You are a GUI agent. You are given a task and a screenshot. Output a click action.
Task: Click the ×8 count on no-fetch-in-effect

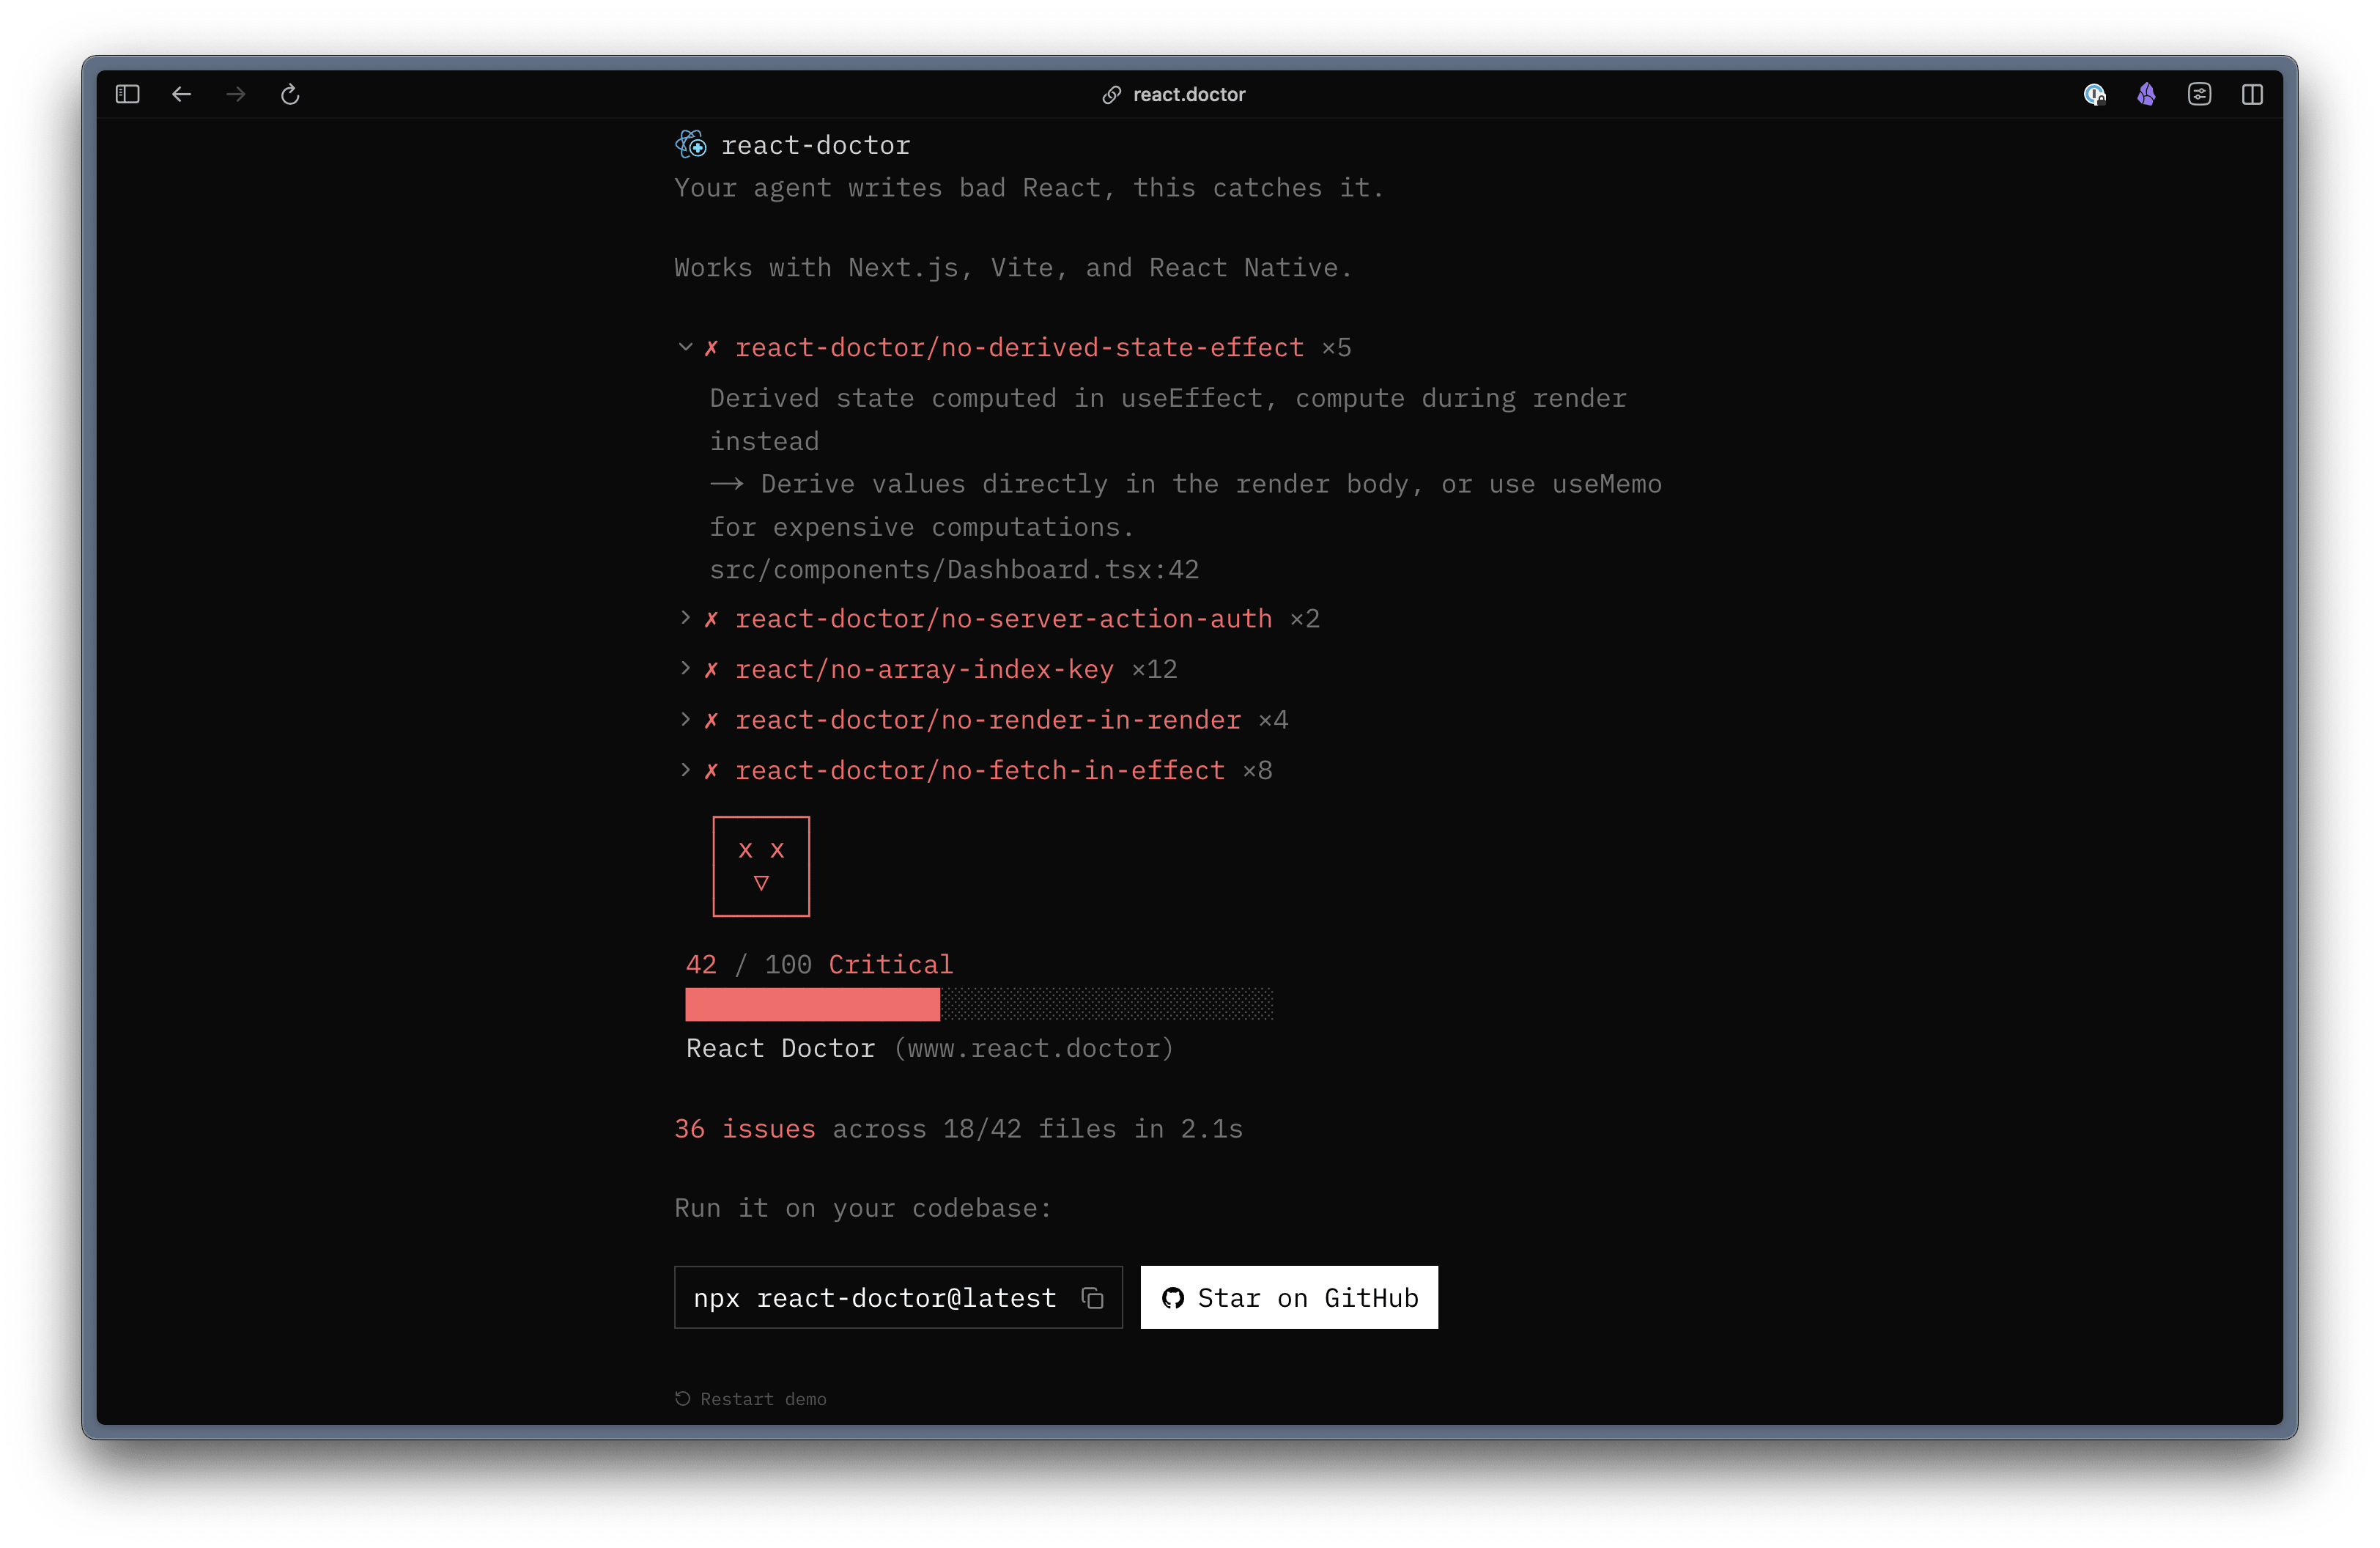(1257, 771)
